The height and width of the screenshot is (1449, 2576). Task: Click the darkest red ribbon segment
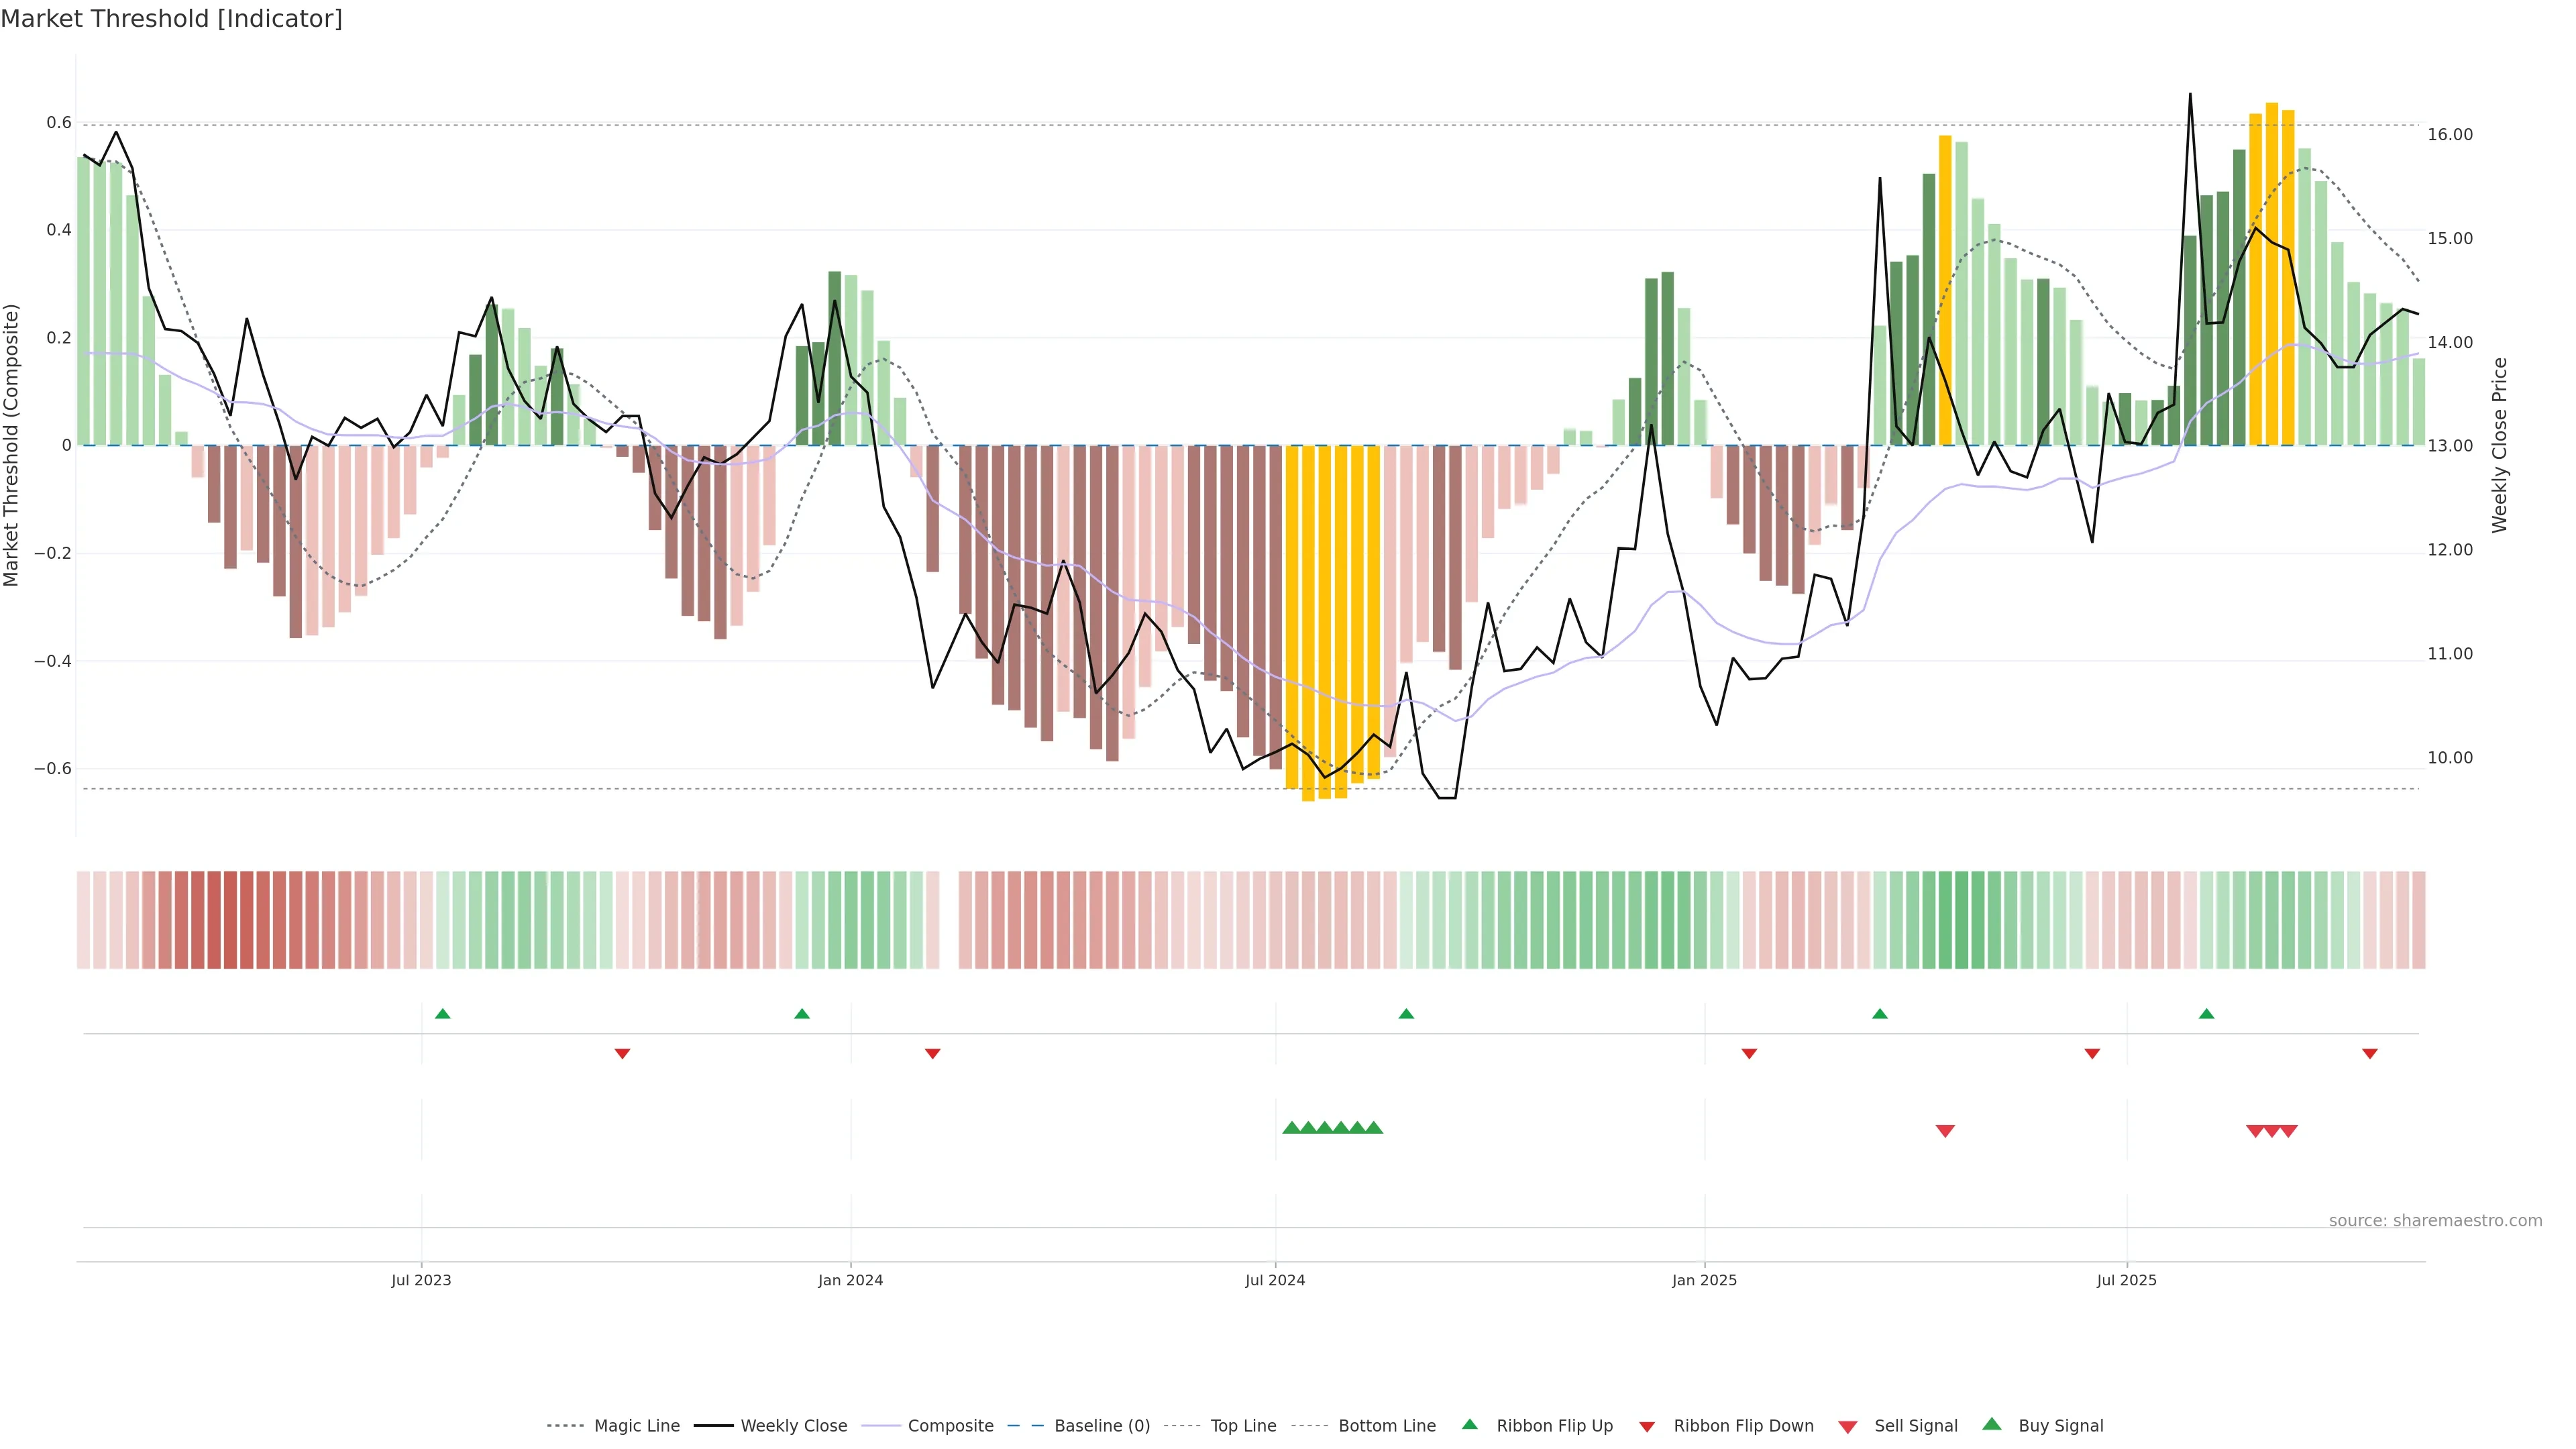click(x=230, y=920)
